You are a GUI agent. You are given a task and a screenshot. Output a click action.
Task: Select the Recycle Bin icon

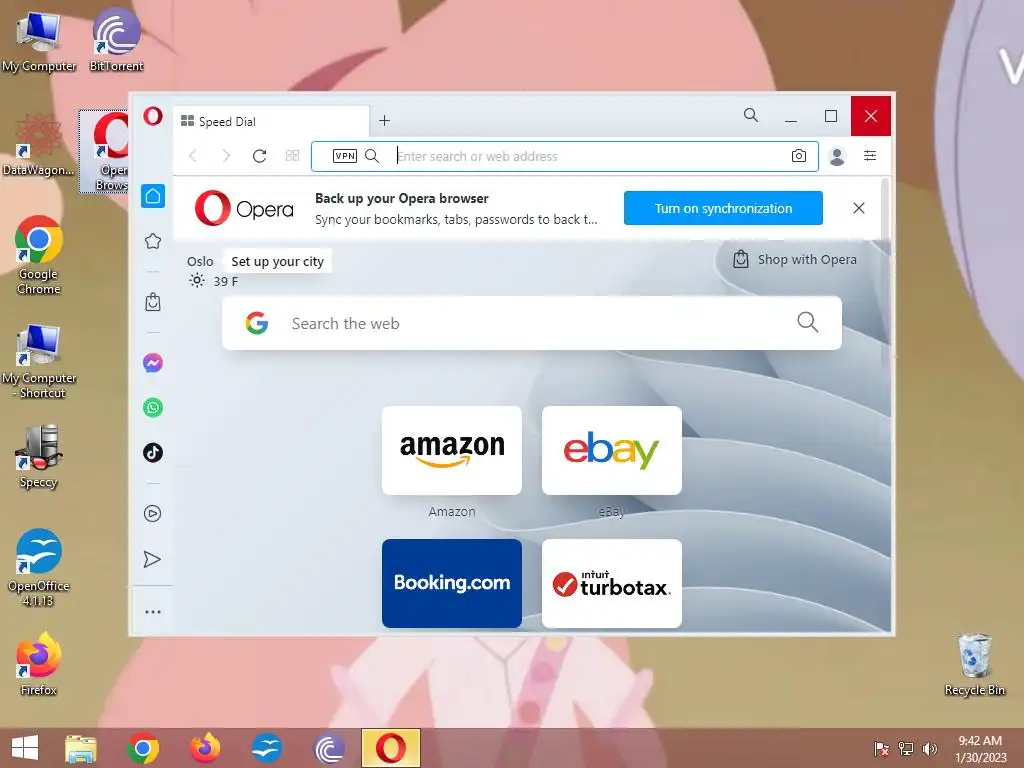(x=975, y=665)
